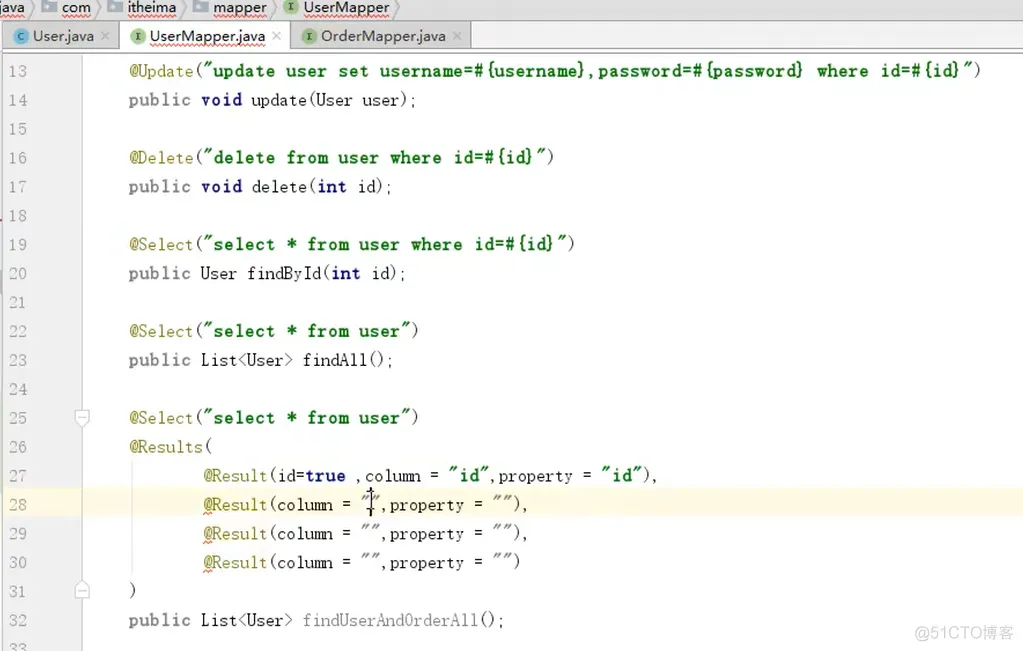Image resolution: width=1023 pixels, height=651 pixels.
Task: Select the UserMapper breadcrumb item
Action: pos(346,8)
